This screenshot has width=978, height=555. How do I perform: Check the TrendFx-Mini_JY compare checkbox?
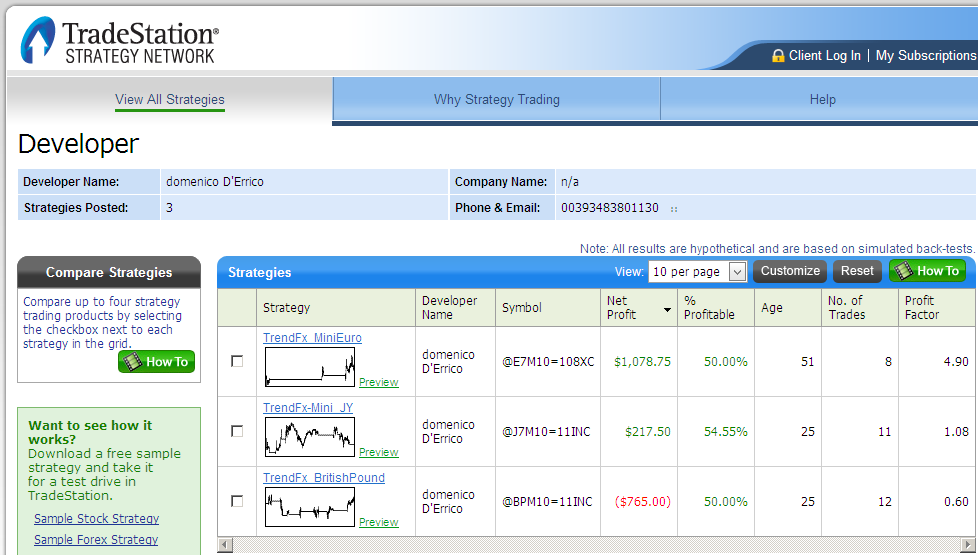tap(237, 431)
